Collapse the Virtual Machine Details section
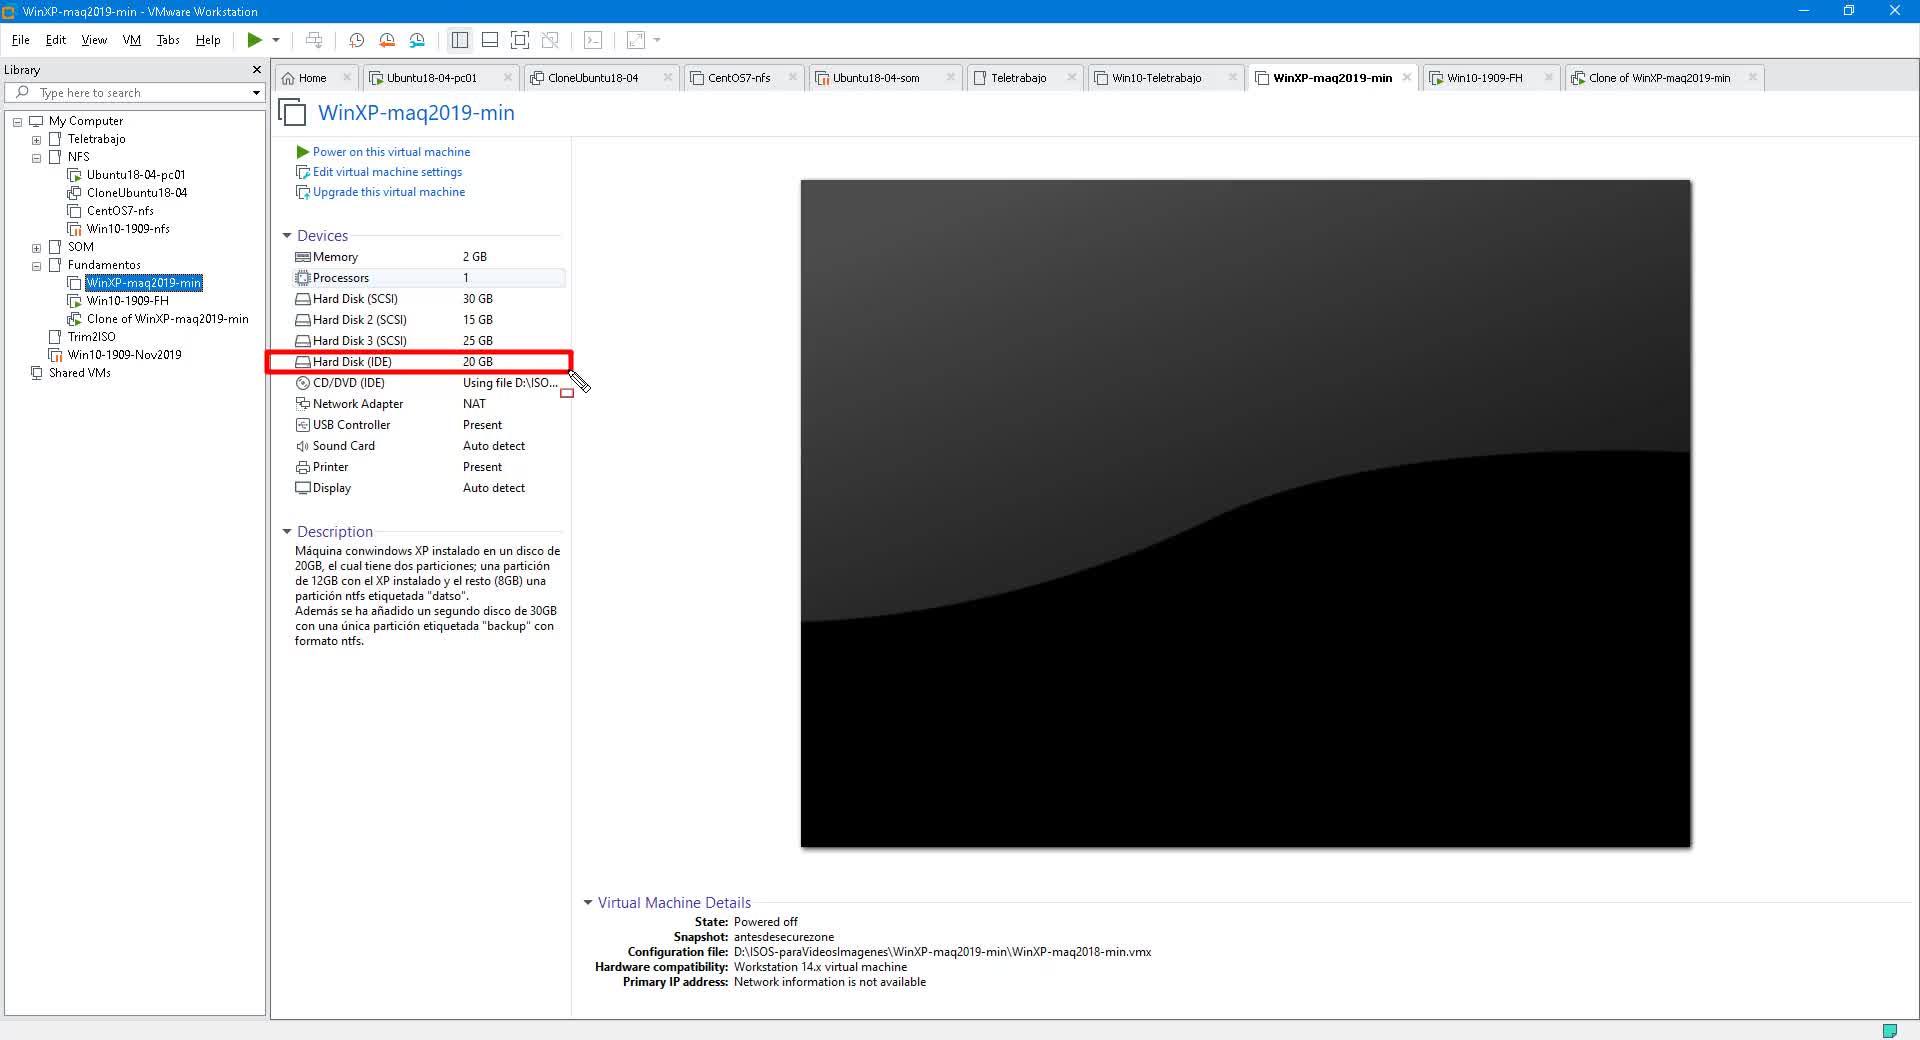This screenshot has height=1040, width=1920. tap(588, 903)
